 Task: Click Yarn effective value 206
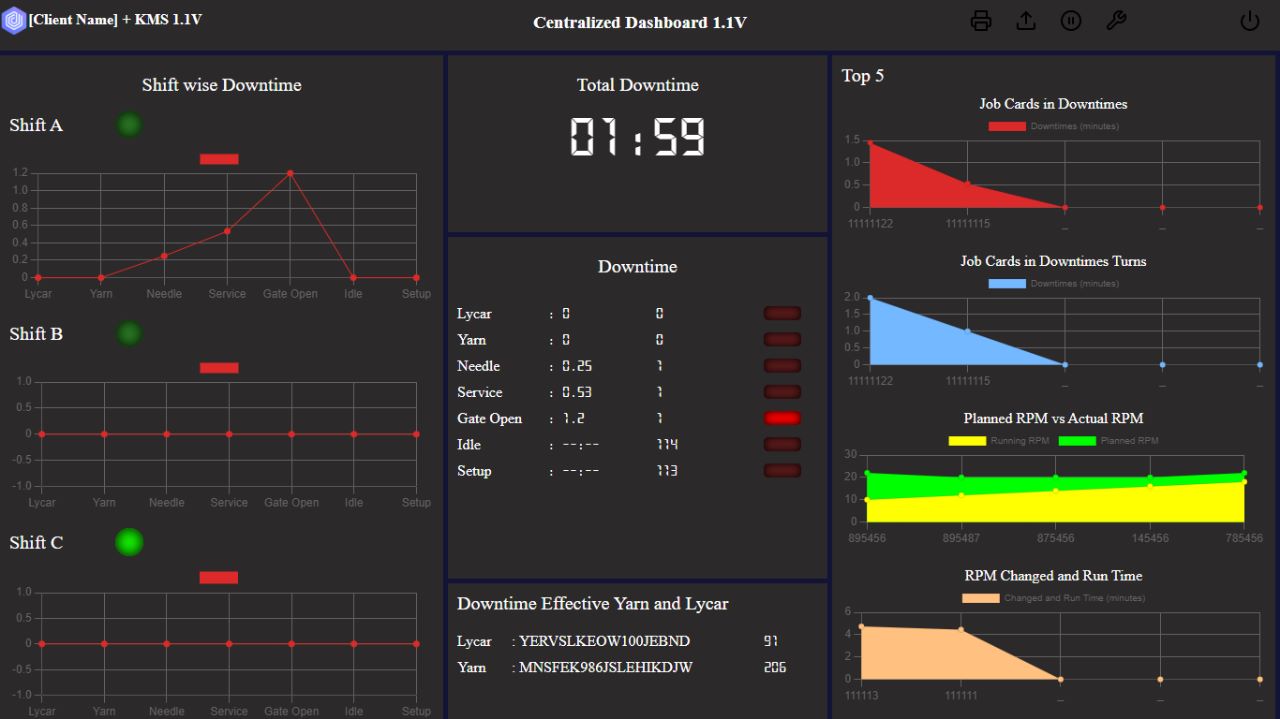[x=774, y=667]
